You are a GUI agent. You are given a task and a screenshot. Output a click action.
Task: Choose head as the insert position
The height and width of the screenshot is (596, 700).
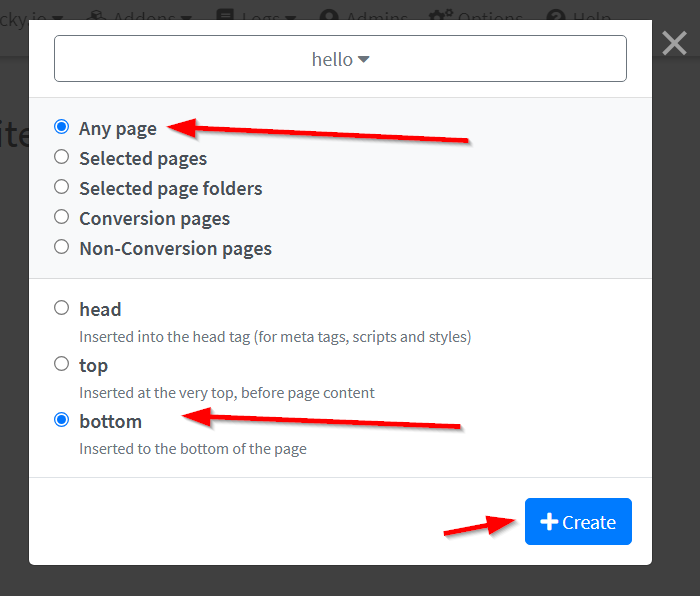click(62, 308)
